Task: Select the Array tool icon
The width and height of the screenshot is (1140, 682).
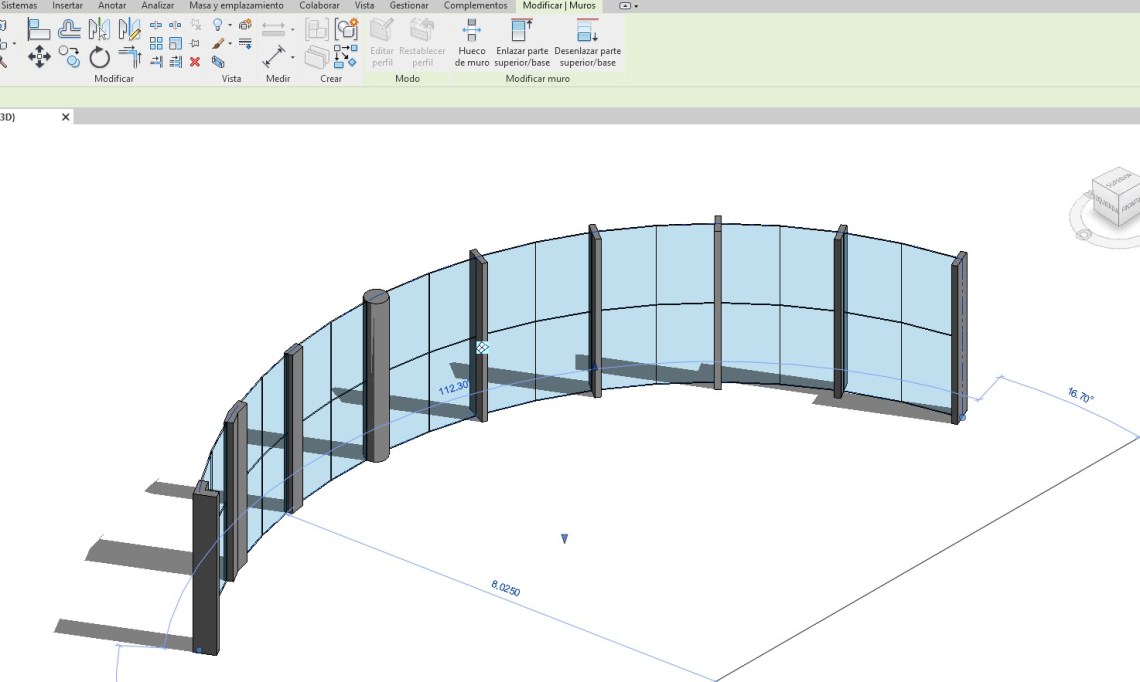Action: click(x=156, y=43)
